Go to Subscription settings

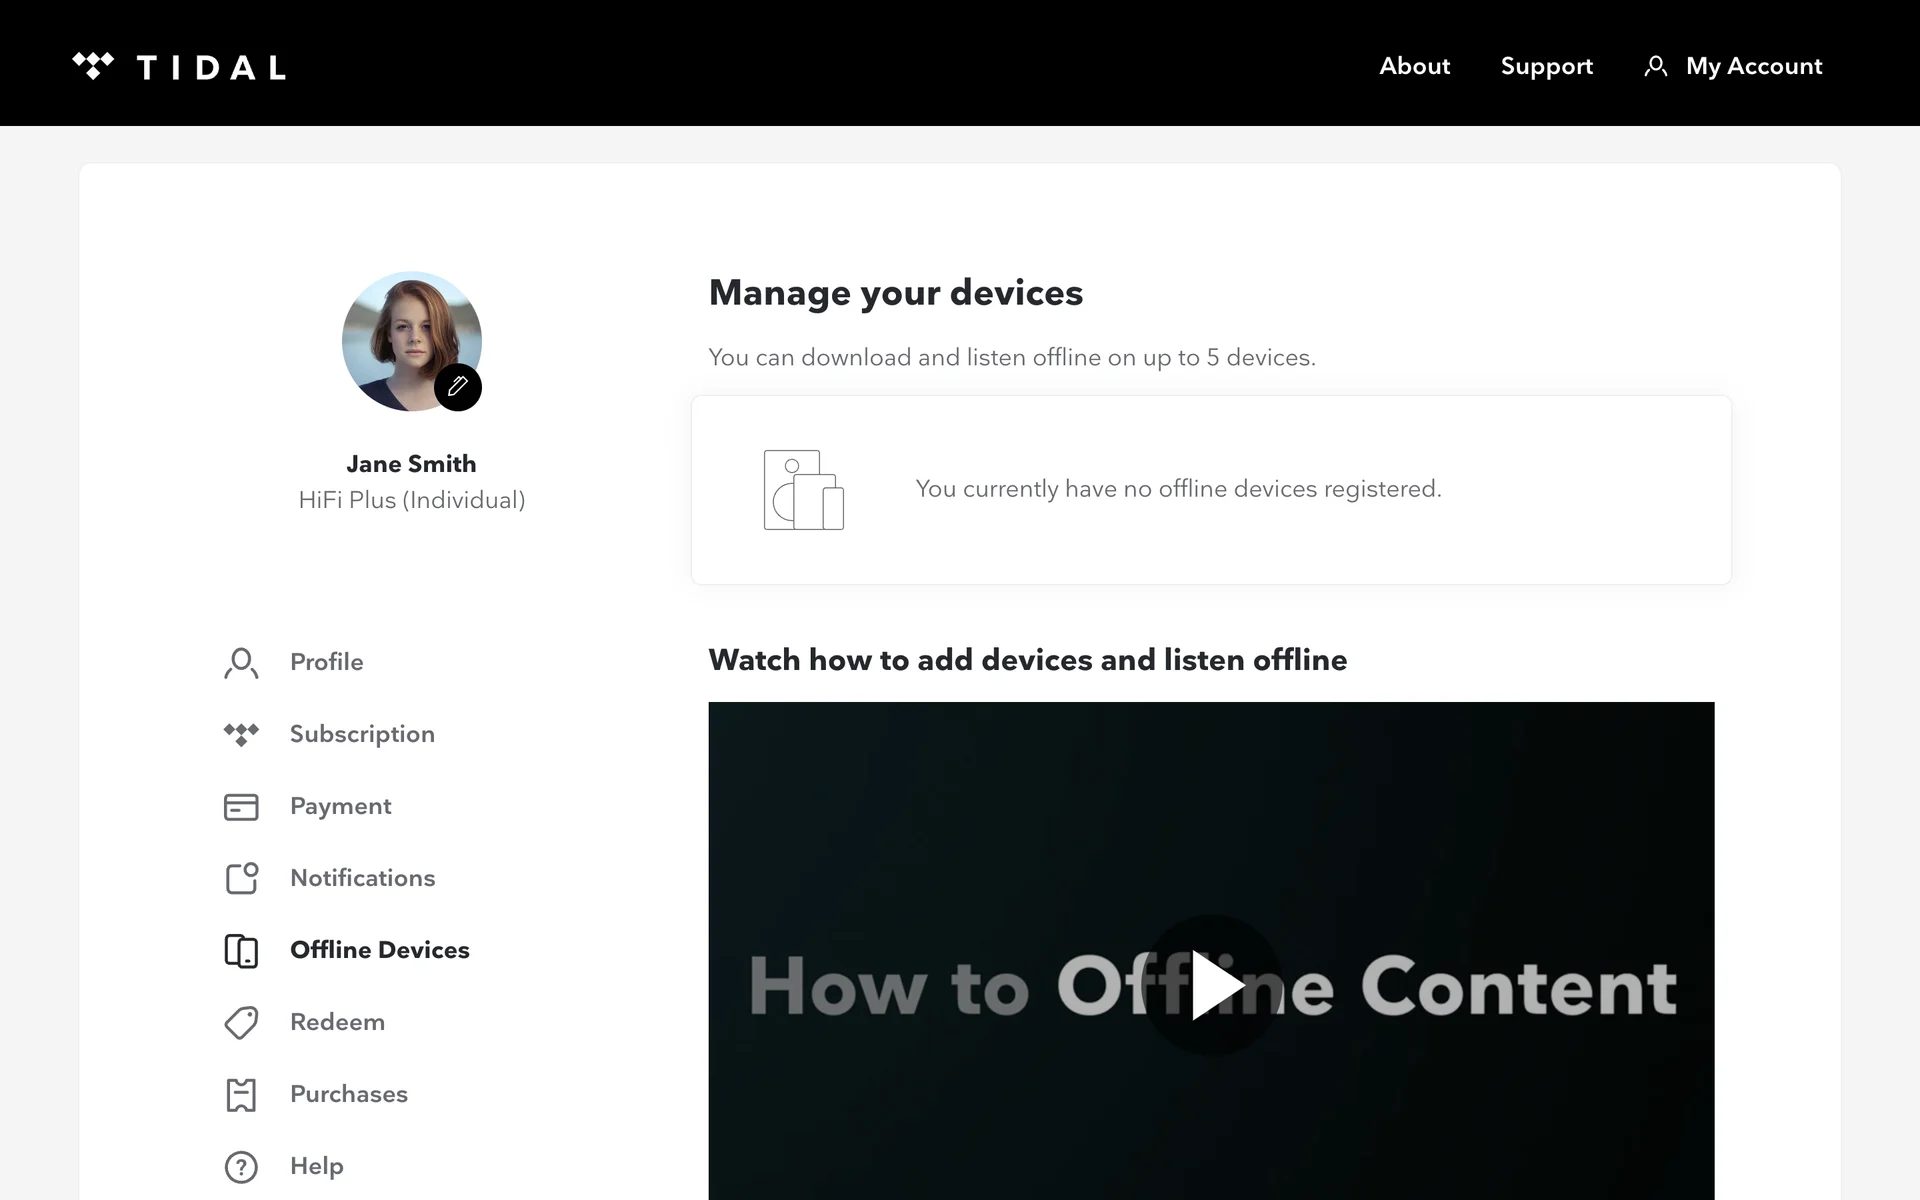tap(362, 734)
